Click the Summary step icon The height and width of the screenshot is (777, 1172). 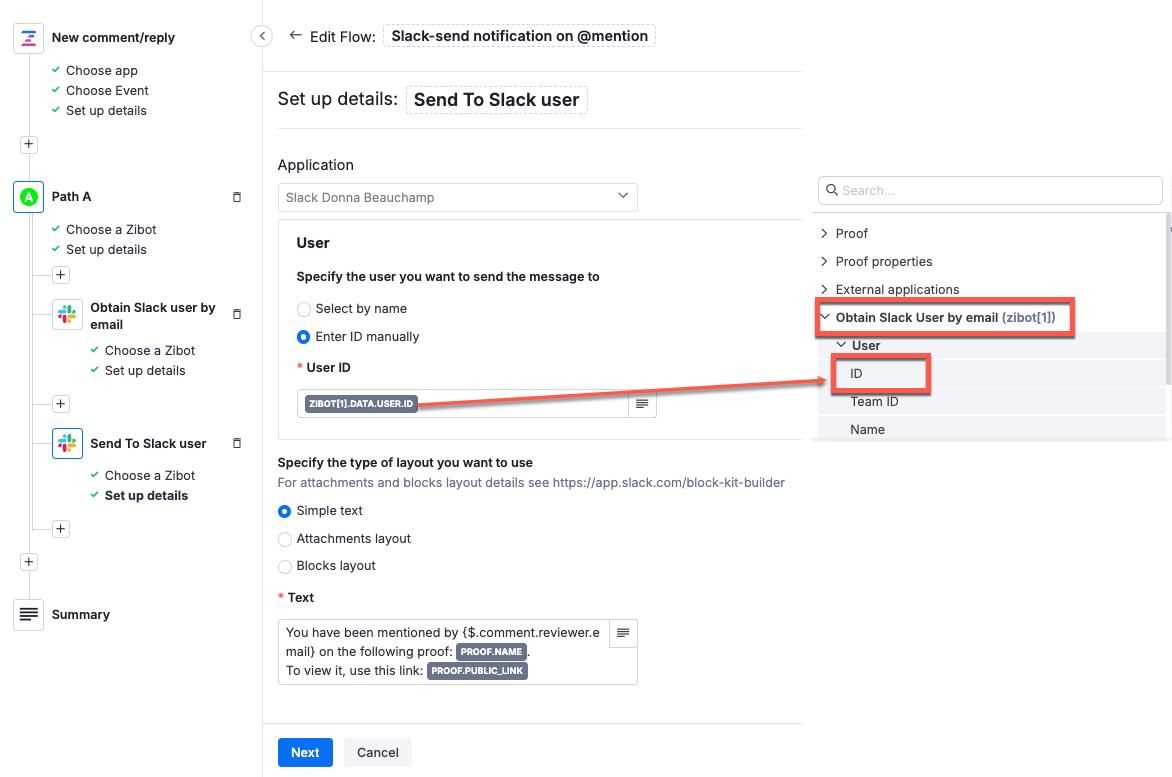point(29,614)
